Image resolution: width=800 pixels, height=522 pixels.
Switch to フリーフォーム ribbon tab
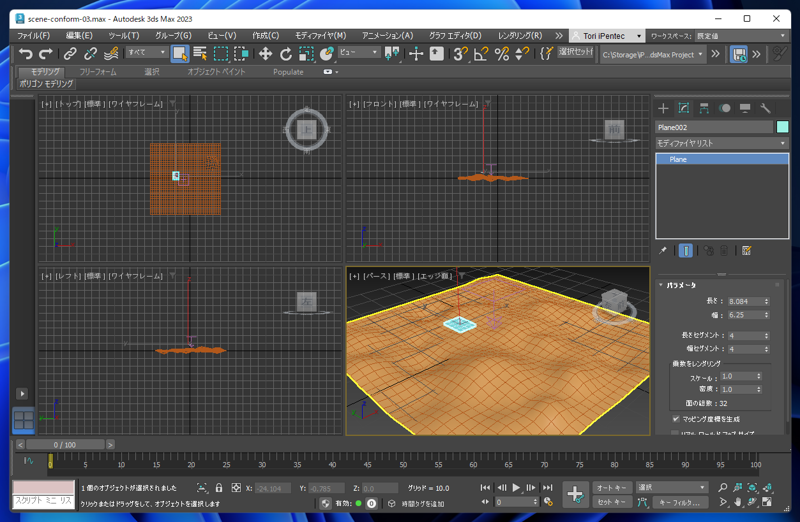click(x=98, y=72)
